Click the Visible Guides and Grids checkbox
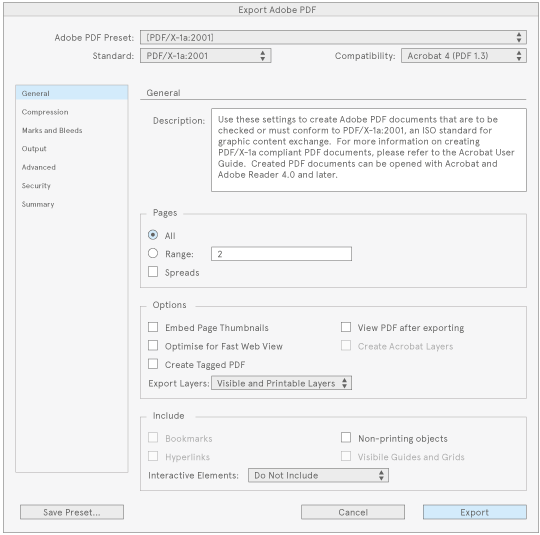This screenshot has height=535, width=540. point(346,456)
